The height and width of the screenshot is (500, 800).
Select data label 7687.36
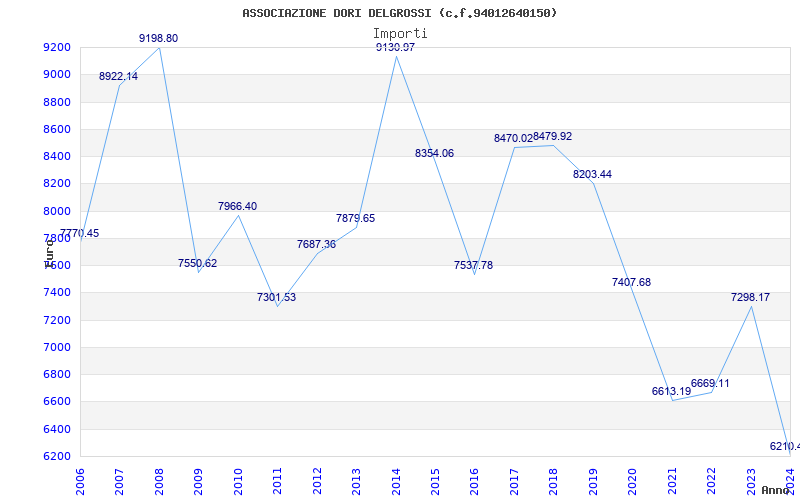pos(317,244)
